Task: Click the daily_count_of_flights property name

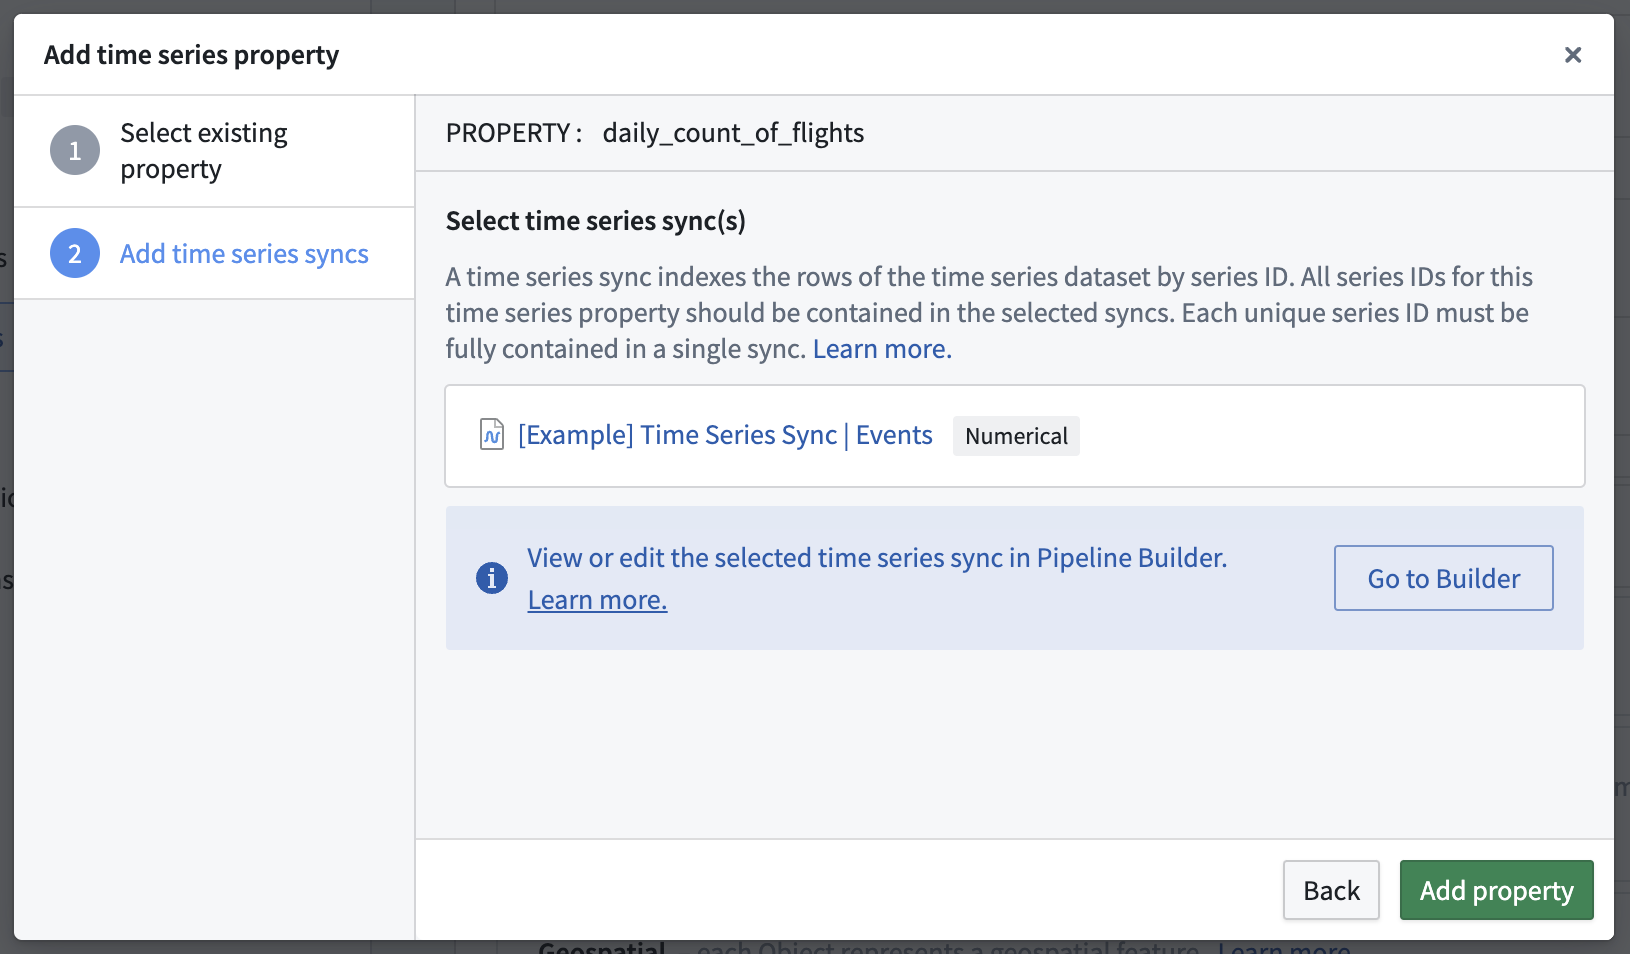Action: 733,133
